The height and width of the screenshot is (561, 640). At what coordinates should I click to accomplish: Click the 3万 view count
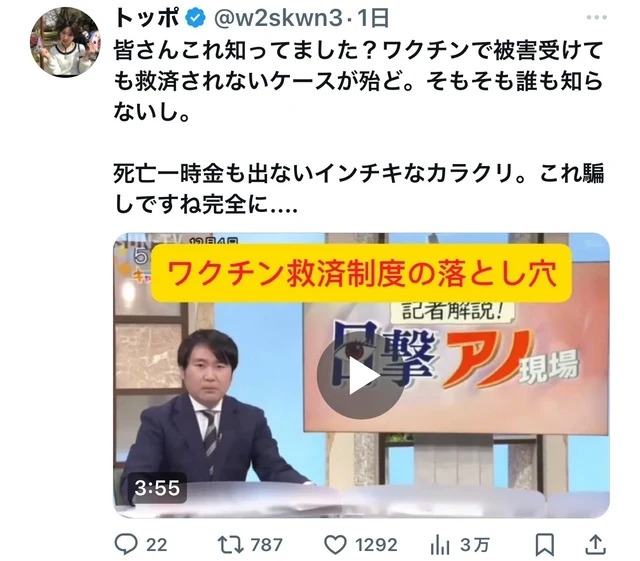coord(475,545)
